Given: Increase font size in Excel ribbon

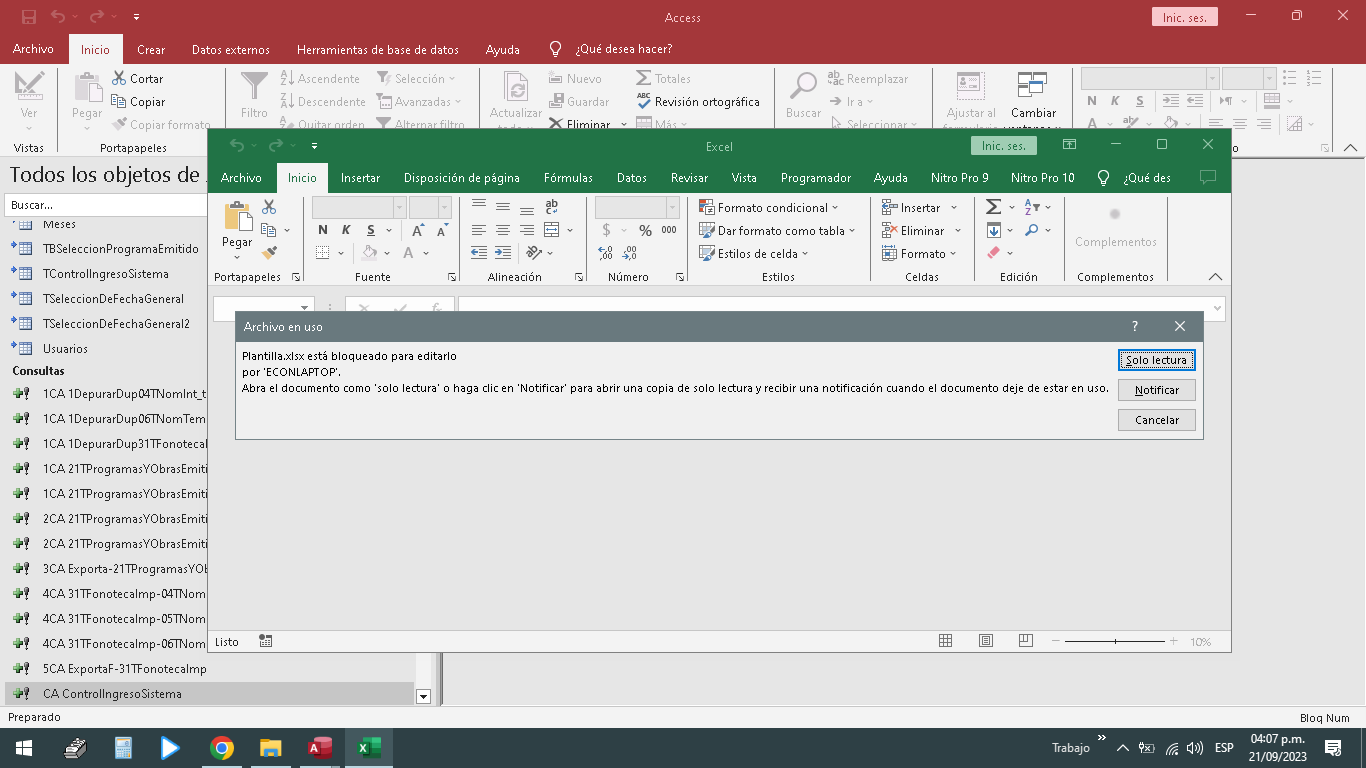Looking at the screenshot, I should point(418,230).
